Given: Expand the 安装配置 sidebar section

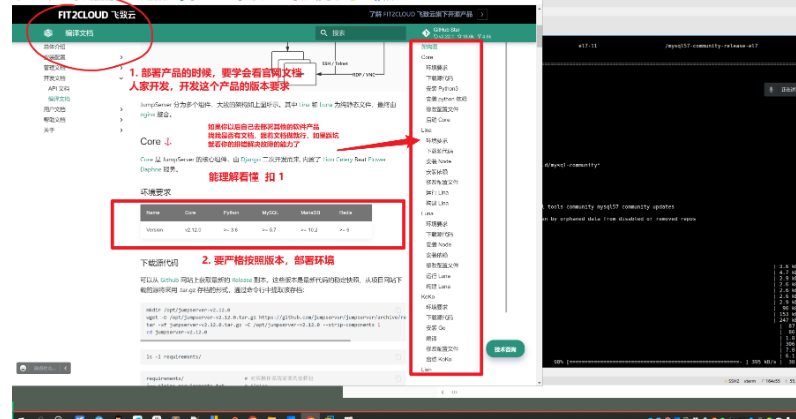Looking at the screenshot, I should [x=121, y=57].
